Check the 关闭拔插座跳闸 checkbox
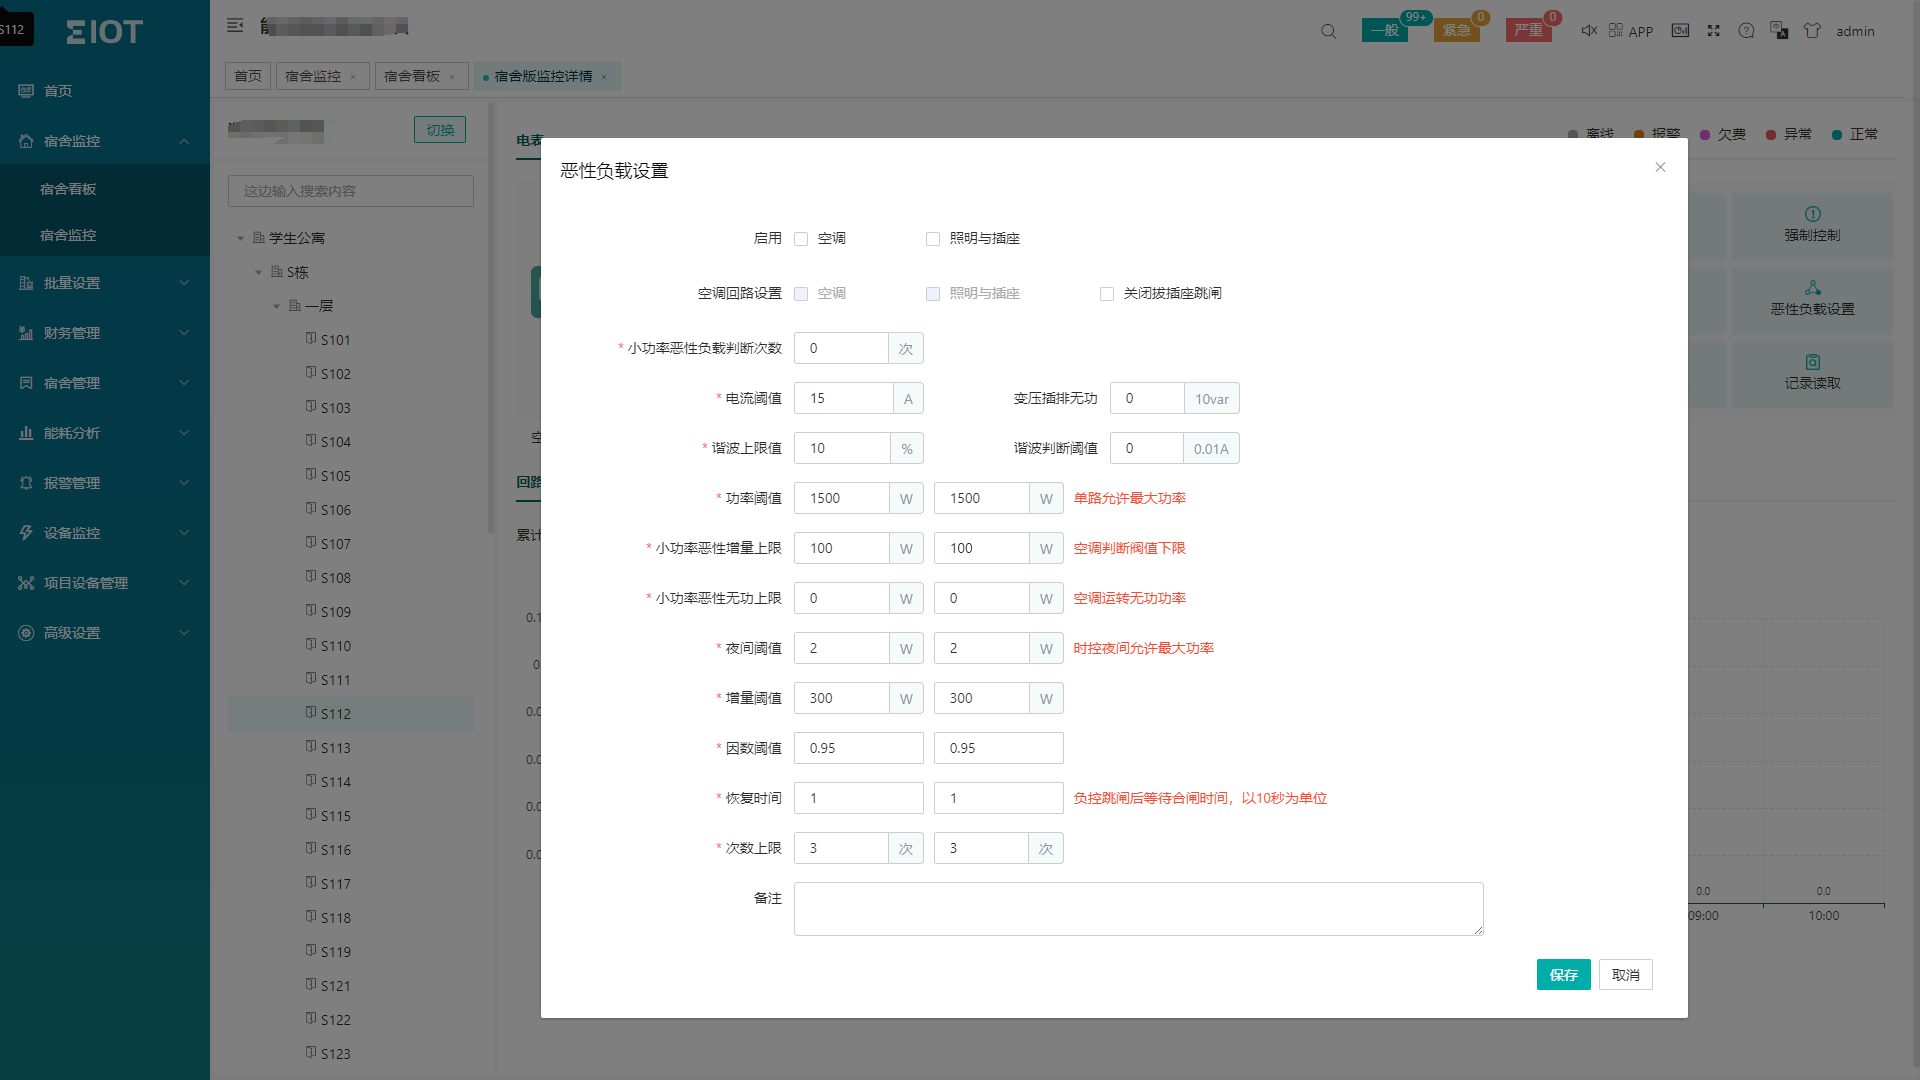The image size is (1920, 1080). coord(1107,294)
